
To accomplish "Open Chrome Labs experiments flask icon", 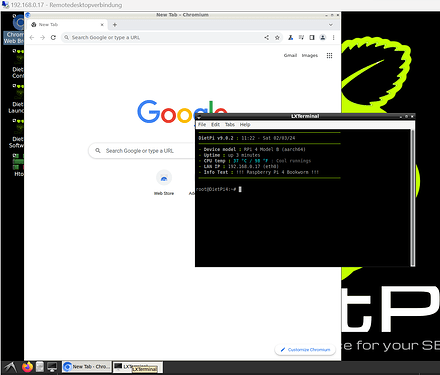I will coord(291,38).
